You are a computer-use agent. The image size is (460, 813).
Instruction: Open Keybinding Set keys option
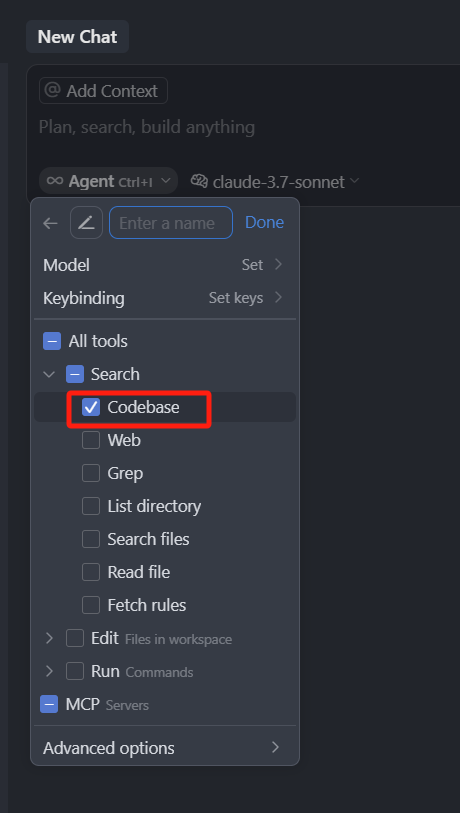click(164, 298)
